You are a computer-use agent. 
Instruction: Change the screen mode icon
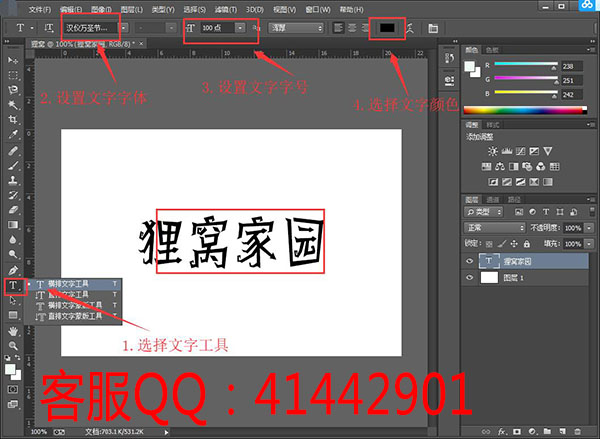[x=13, y=404]
